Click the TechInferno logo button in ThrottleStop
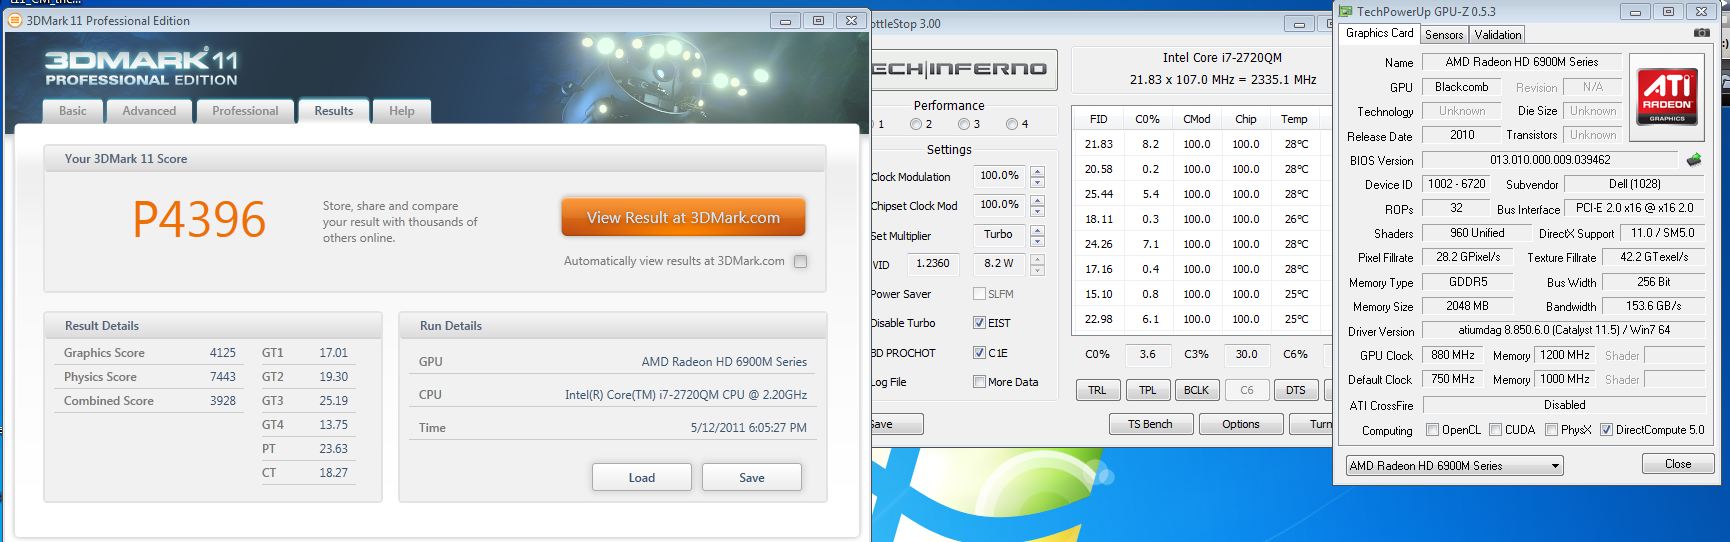 (x=963, y=69)
